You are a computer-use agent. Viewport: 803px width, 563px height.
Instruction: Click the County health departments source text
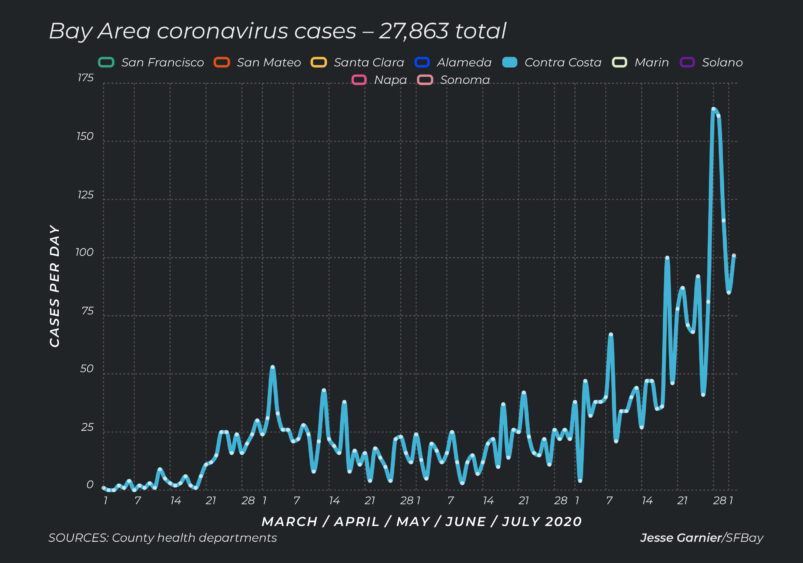point(162,538)
